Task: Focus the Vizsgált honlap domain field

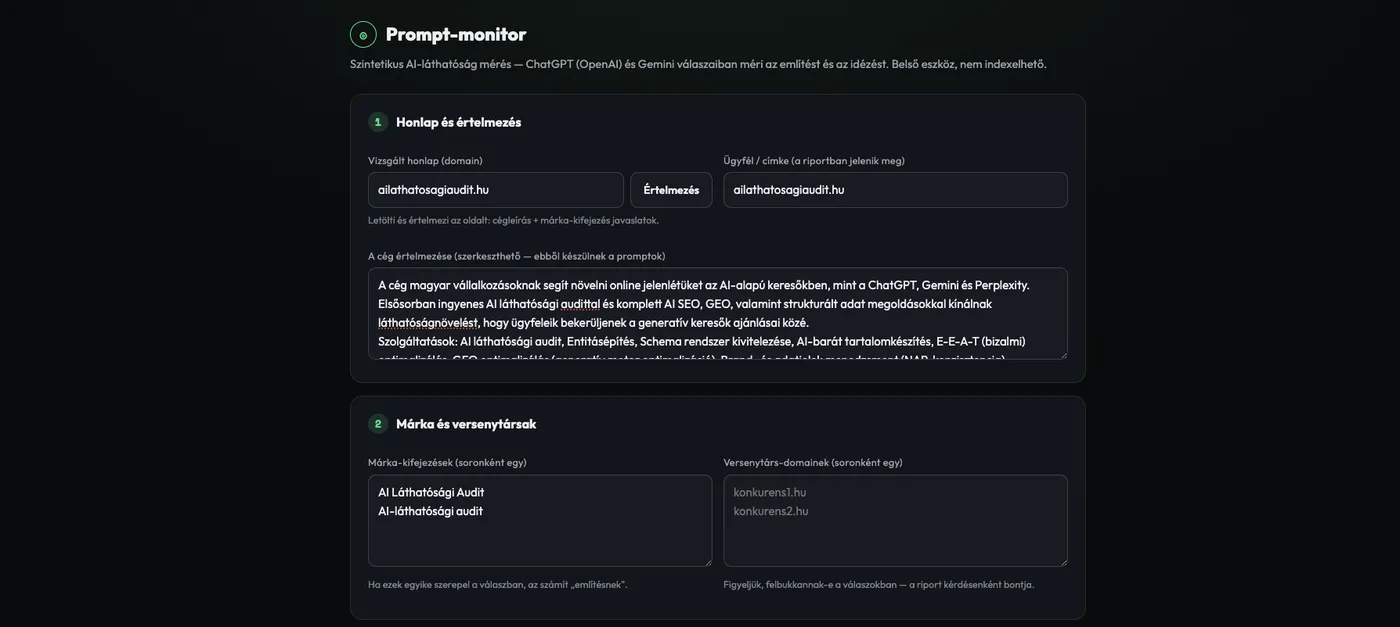Action: point(496,190)
